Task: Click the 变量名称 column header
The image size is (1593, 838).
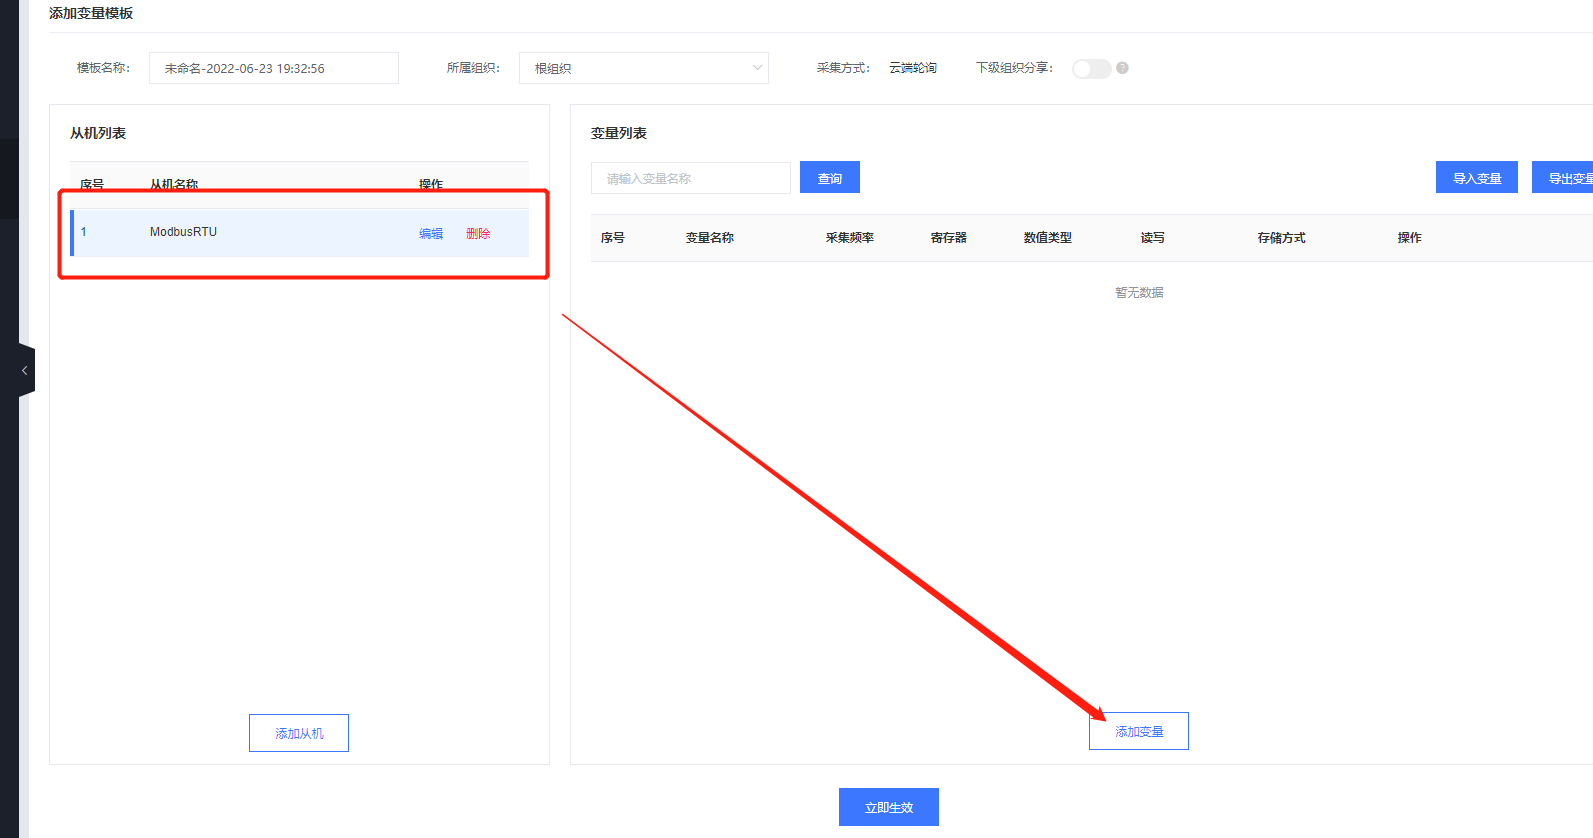Action: (x=709, y=238)
